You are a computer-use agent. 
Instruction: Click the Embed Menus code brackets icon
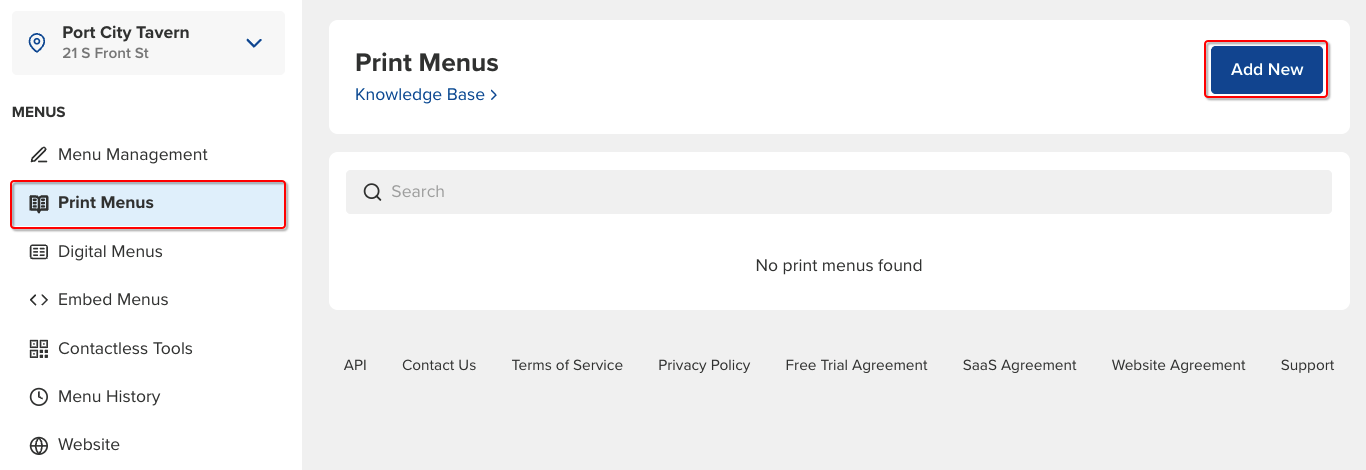39,300
